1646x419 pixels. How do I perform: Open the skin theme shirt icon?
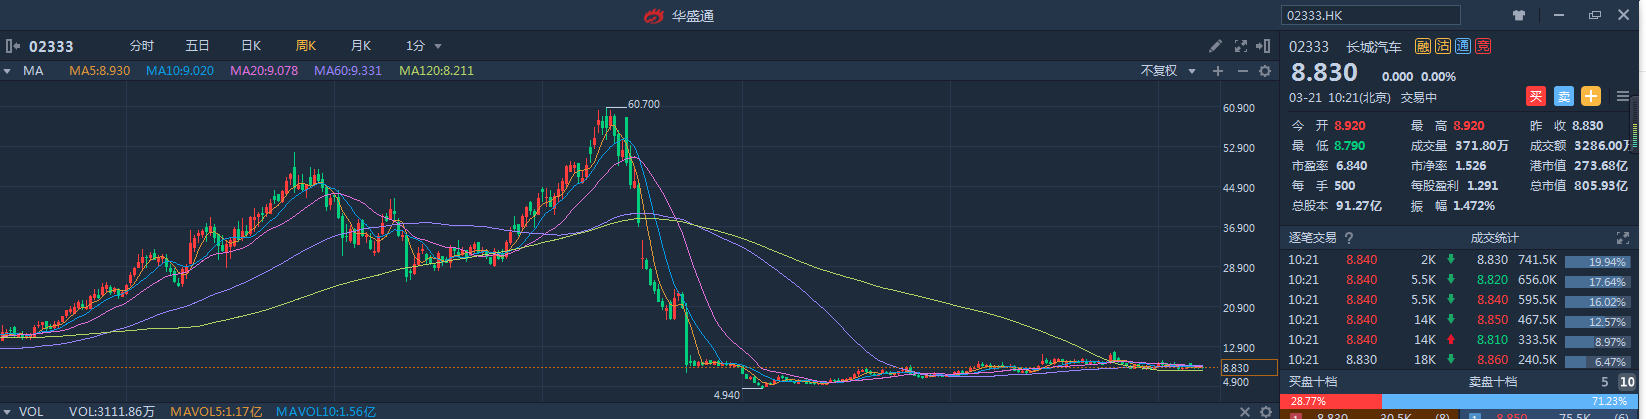1519,15
